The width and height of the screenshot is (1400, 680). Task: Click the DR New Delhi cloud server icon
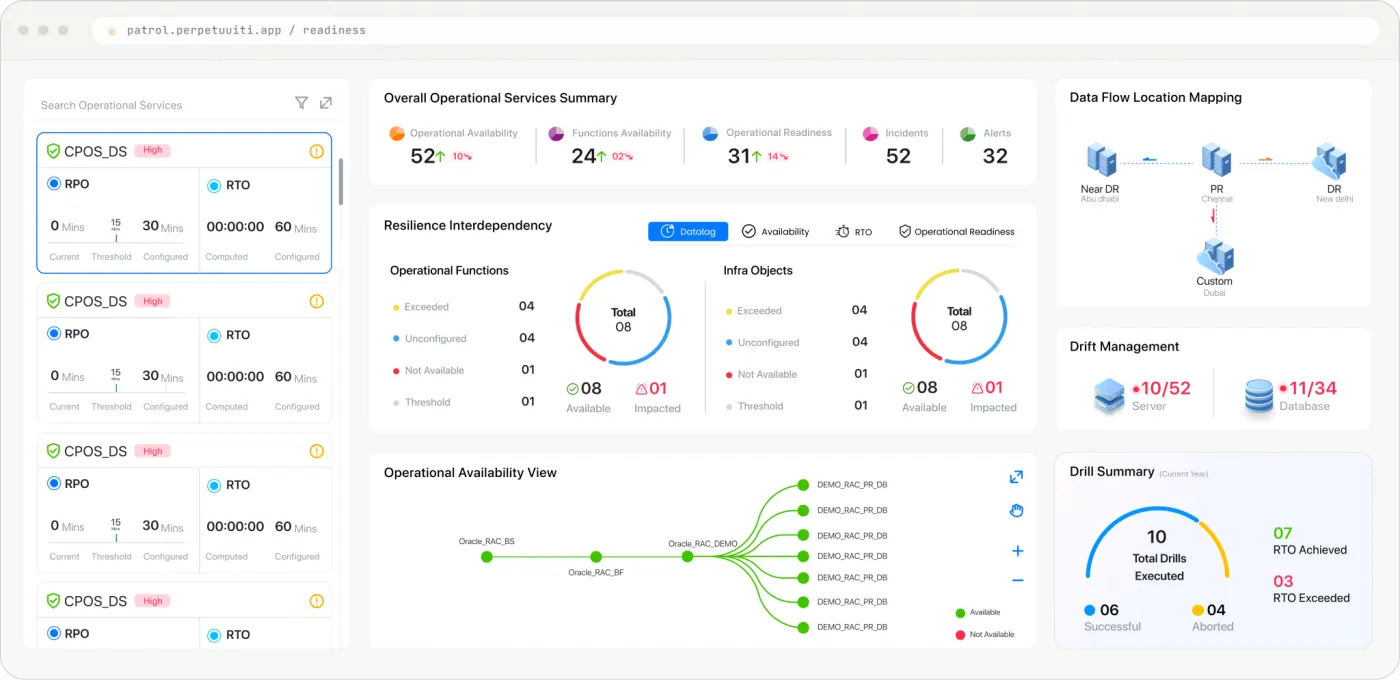(x=1330, y=160)
